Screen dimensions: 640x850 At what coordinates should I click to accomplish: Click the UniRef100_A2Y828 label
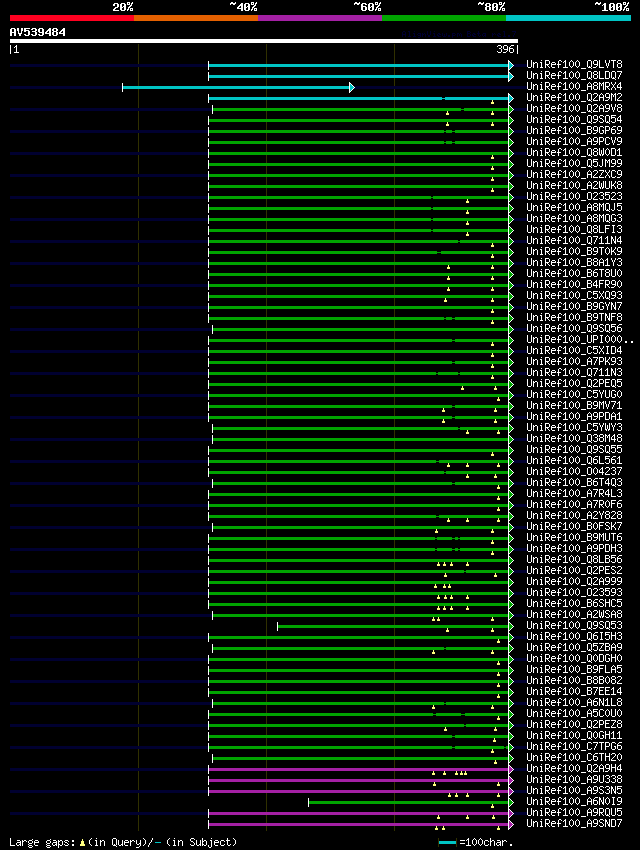[574, 516]
